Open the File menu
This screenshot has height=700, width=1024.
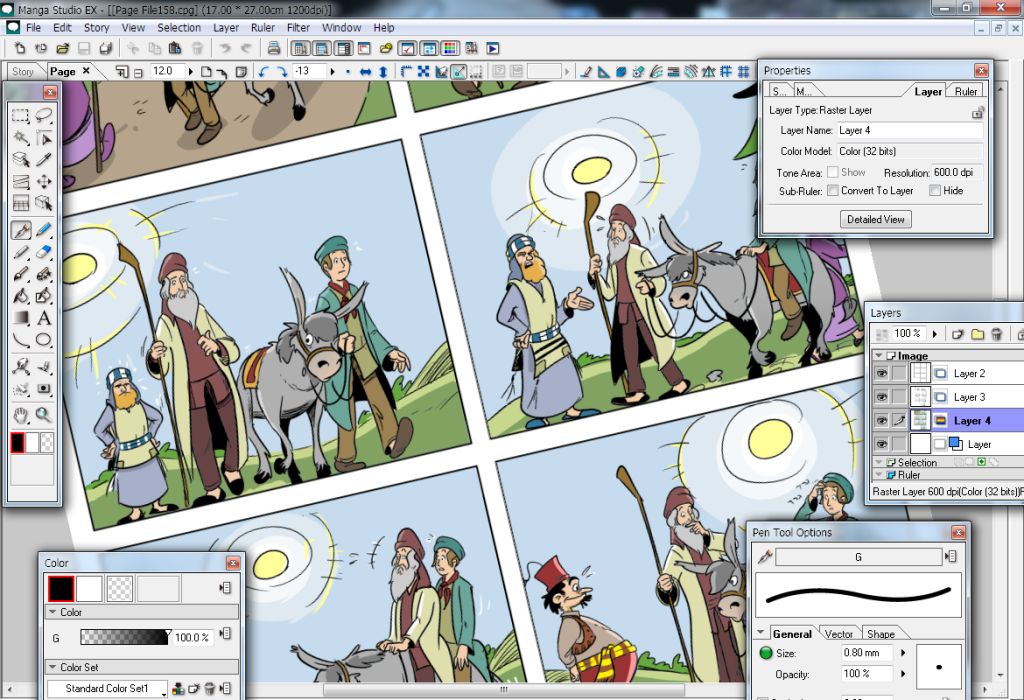coord(33,27)
